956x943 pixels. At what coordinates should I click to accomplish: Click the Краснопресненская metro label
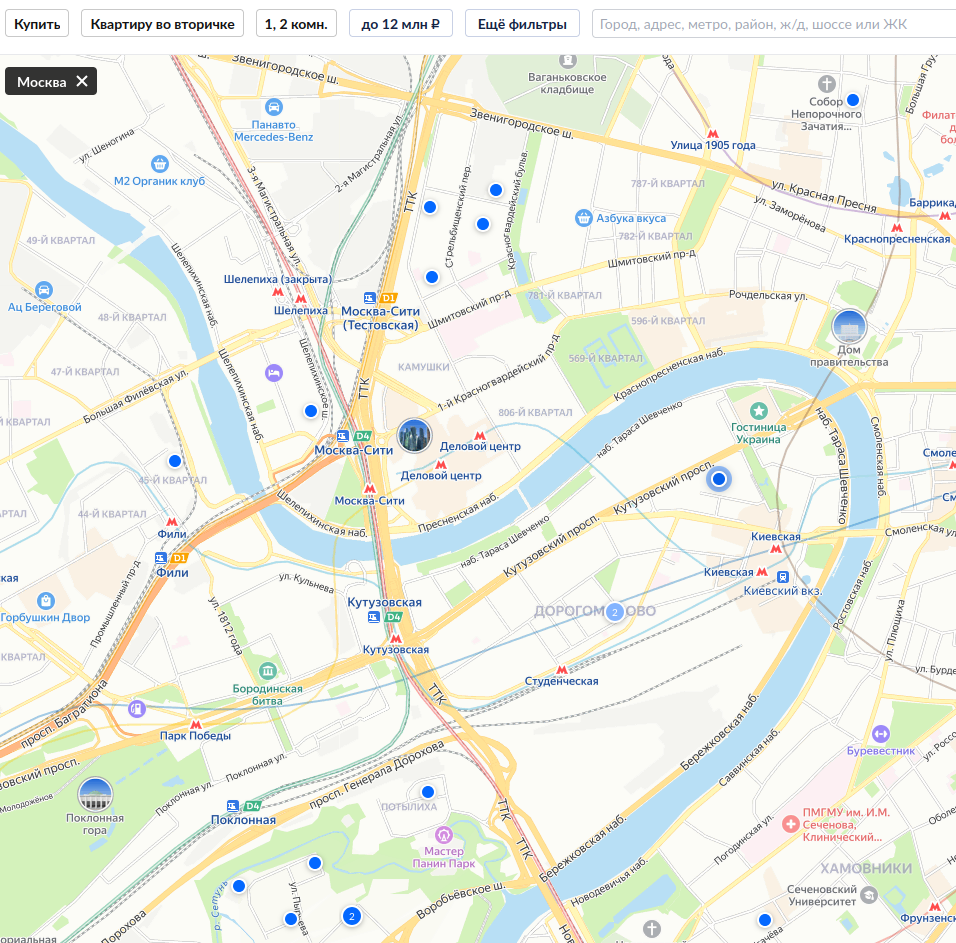pyautogui.click(x=897, y=239)
